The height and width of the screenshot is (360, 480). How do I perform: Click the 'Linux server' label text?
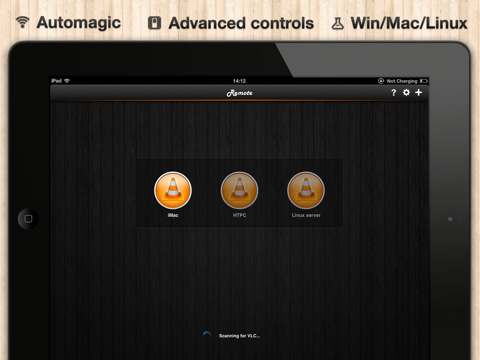(x=306, y=215)
